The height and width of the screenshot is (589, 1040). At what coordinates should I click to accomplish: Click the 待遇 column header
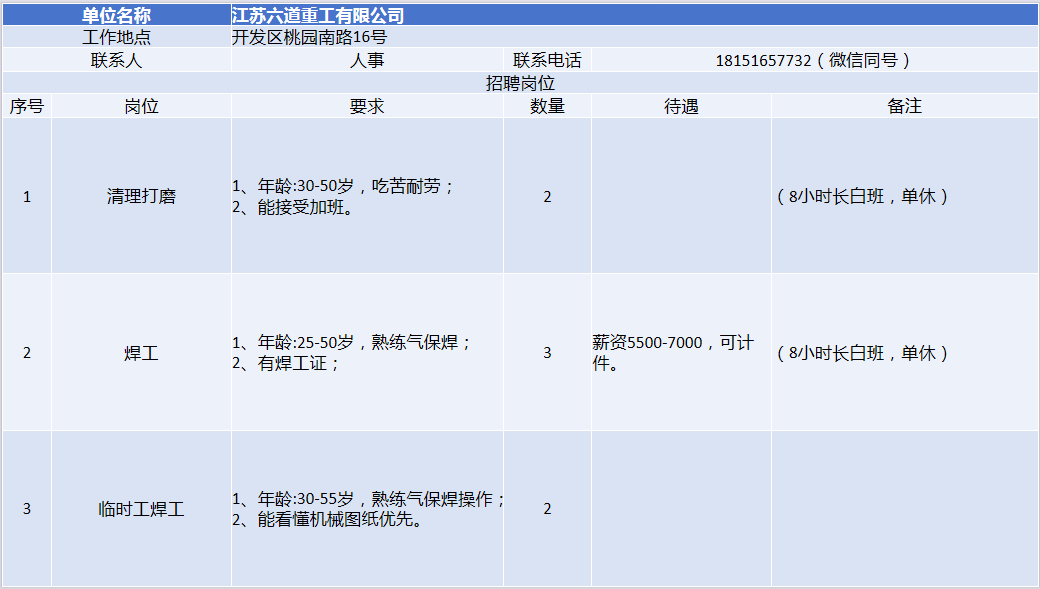click(681, 106)
